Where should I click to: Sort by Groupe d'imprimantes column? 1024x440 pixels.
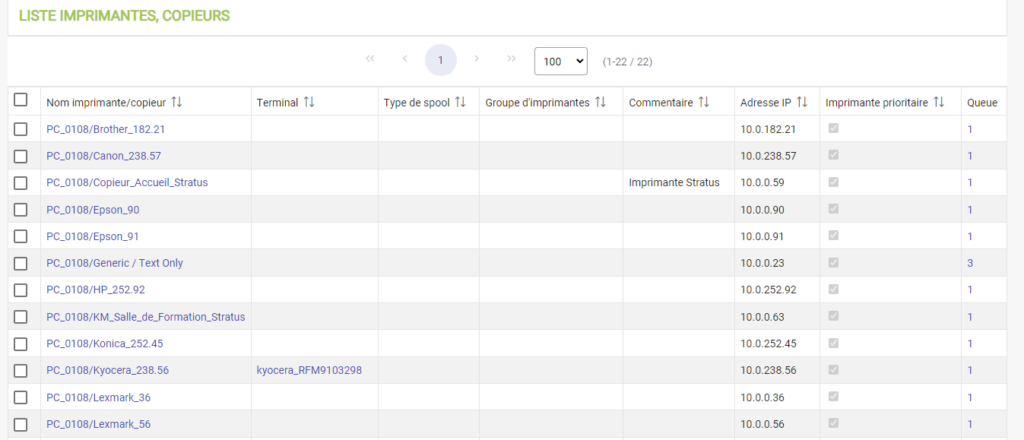pos(600,102)
